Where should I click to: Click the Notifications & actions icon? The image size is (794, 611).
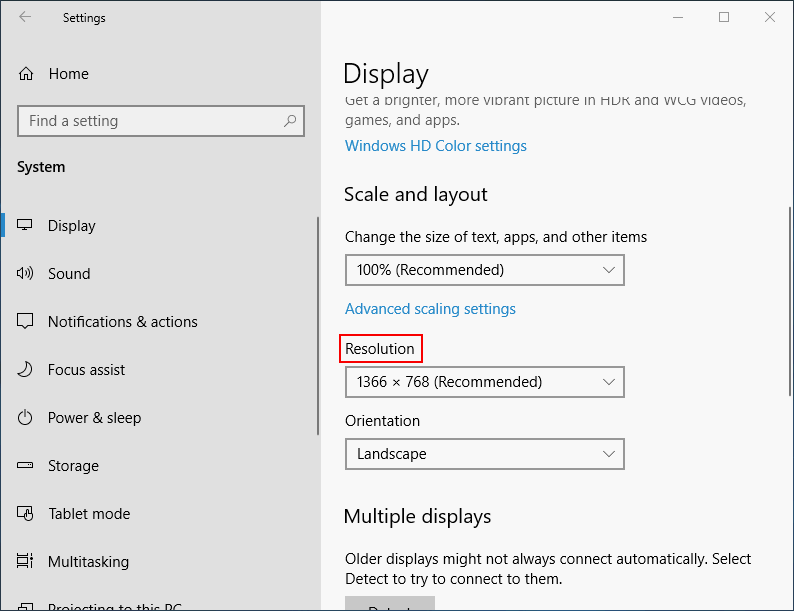(x=26, y=322)
